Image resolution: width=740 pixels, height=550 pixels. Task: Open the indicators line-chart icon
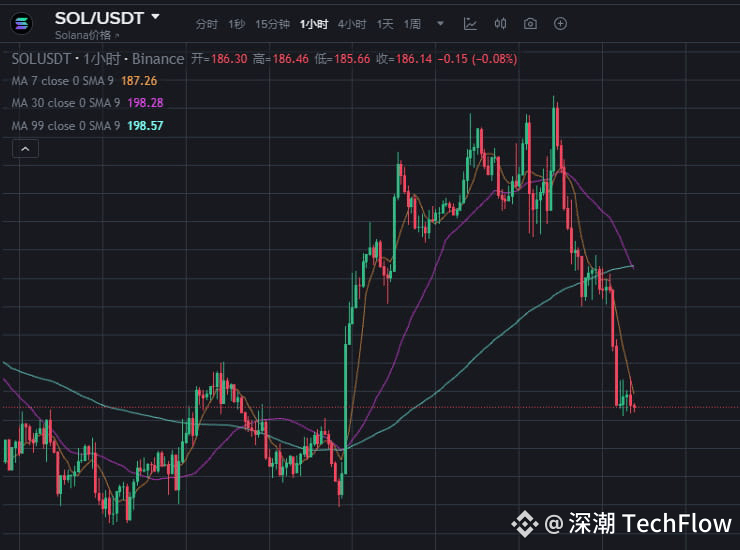(x=470, y=24)
